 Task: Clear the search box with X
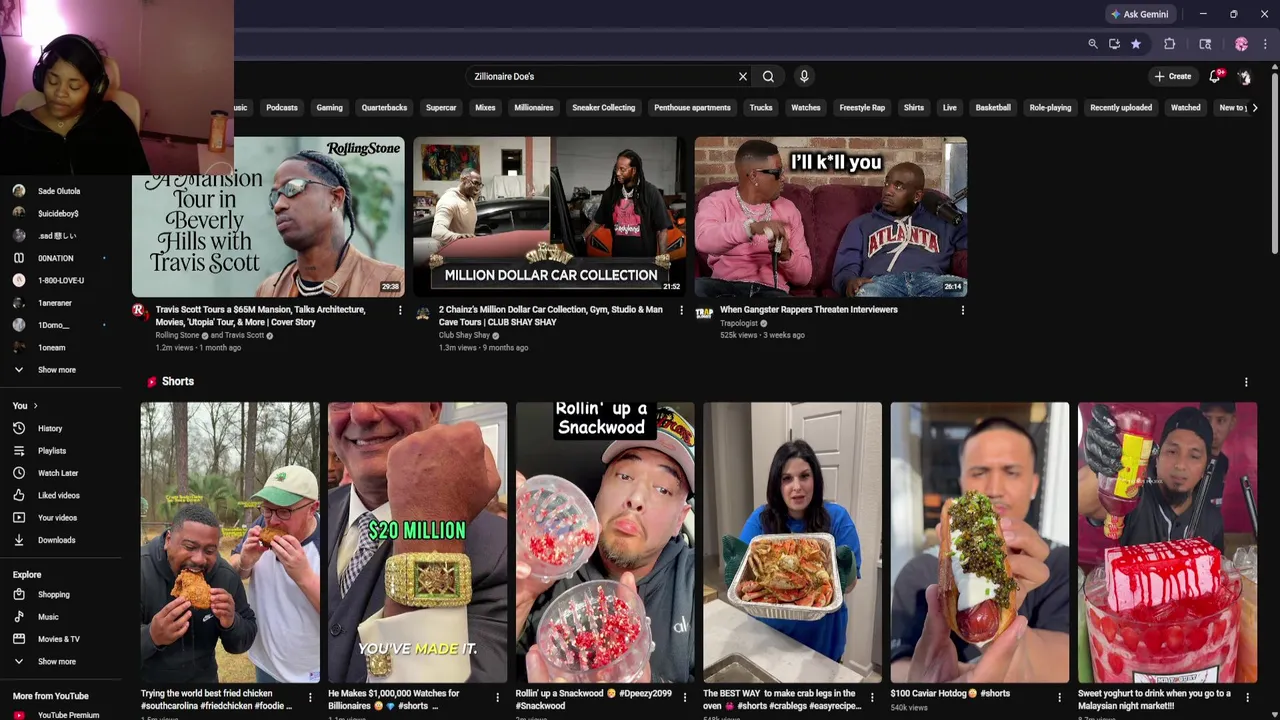pos(743,76)
